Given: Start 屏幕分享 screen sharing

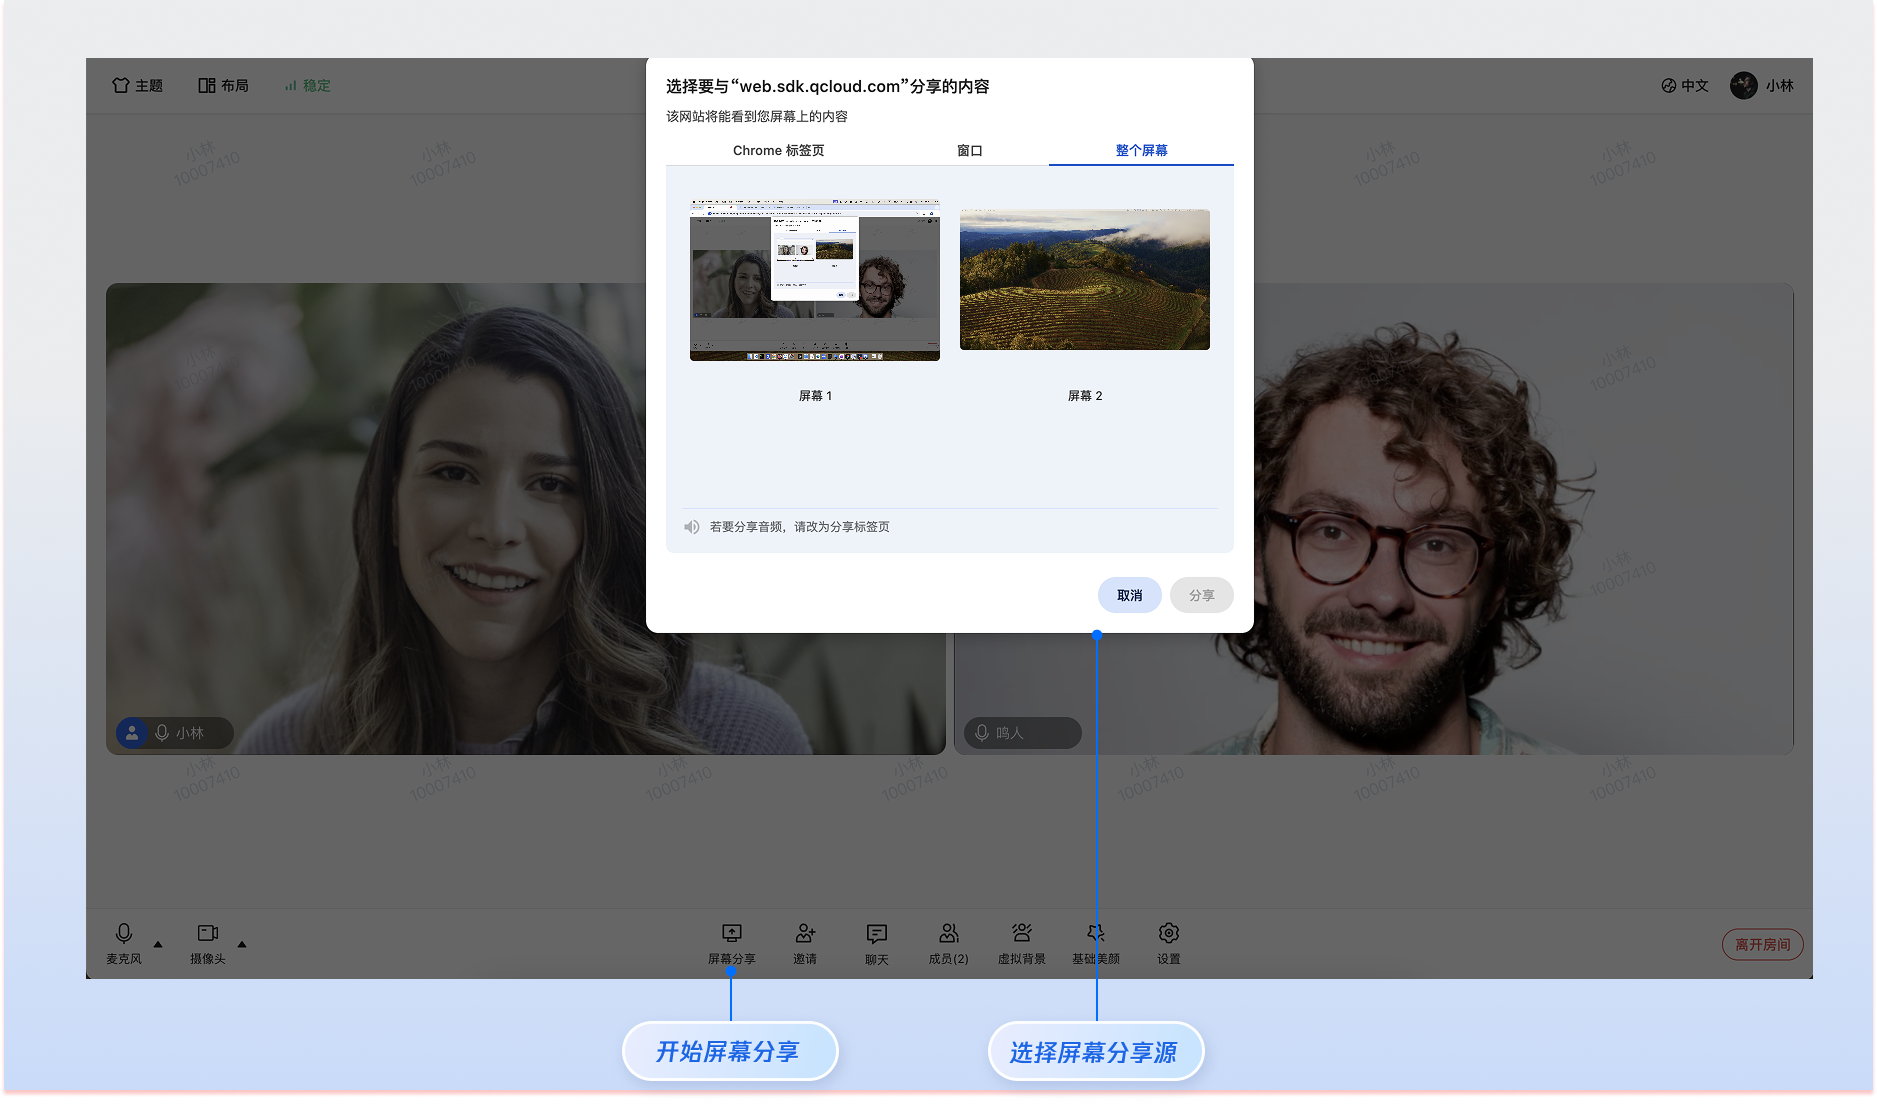Looking at the screenshot, I should tap(732, 943).
